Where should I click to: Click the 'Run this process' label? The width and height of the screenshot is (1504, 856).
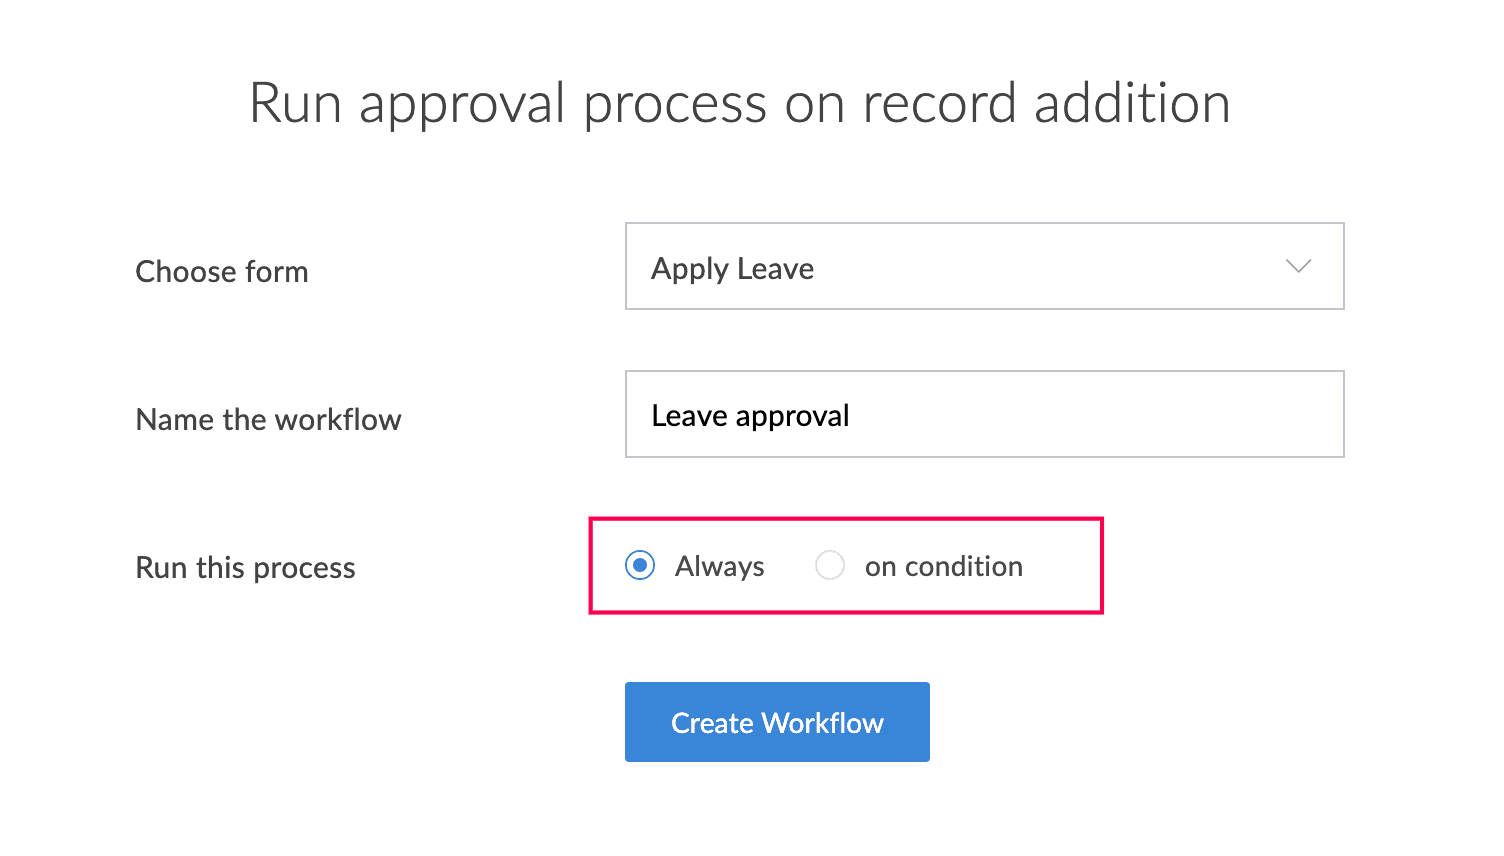pos(245,567)
